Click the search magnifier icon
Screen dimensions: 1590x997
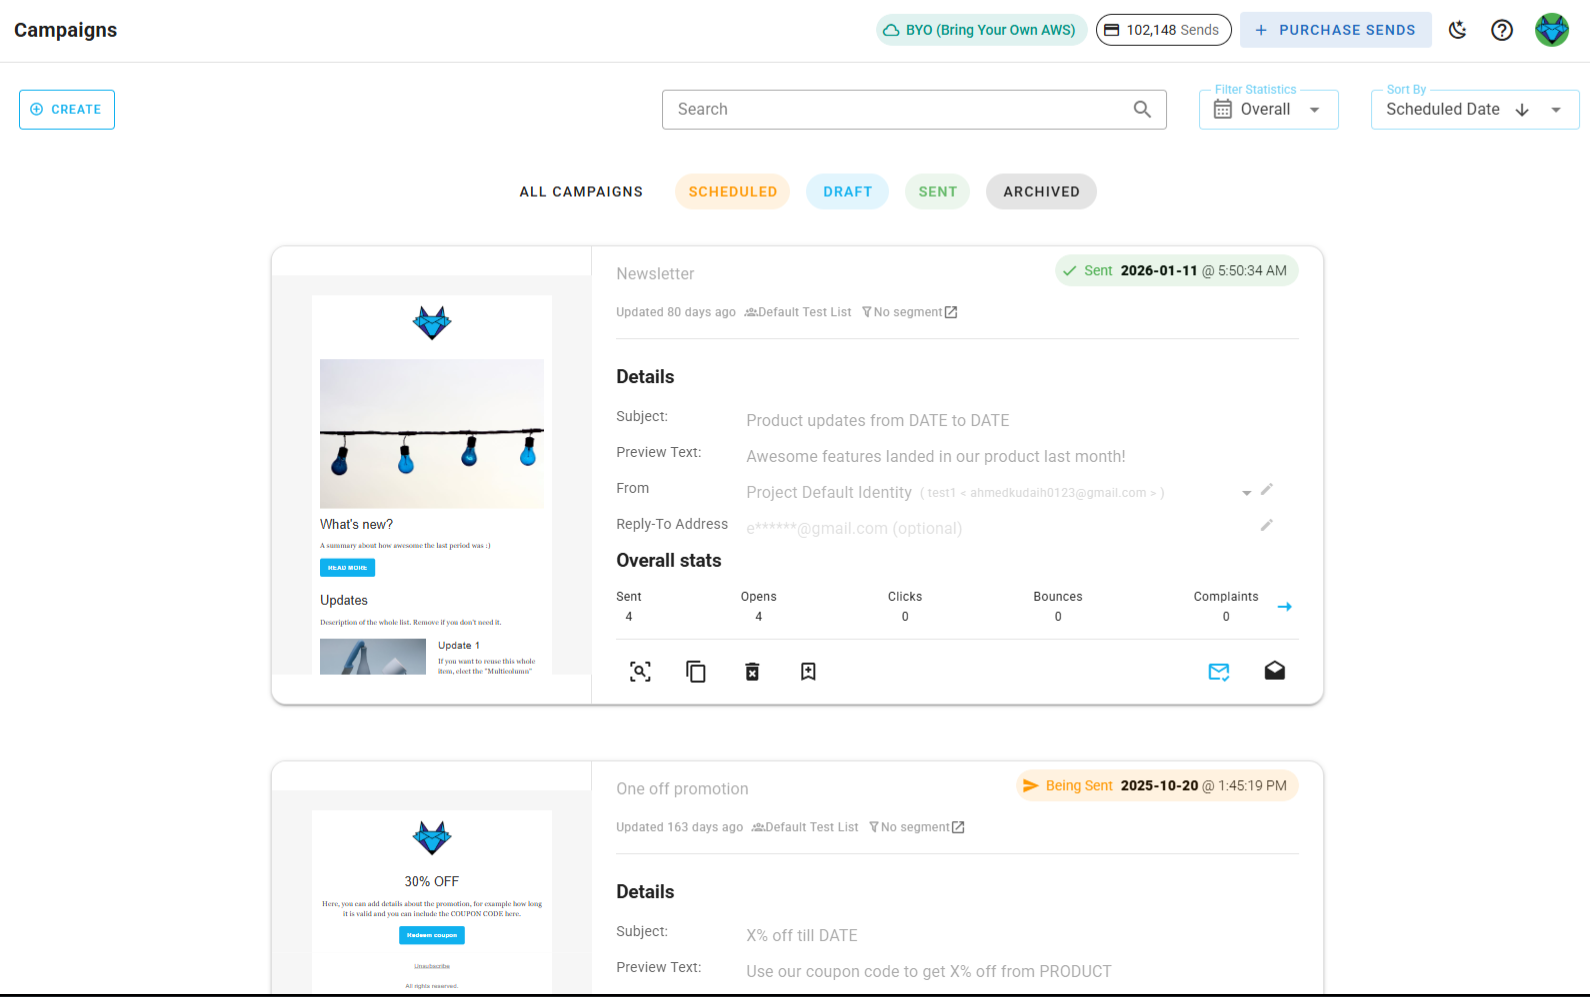1142,109
